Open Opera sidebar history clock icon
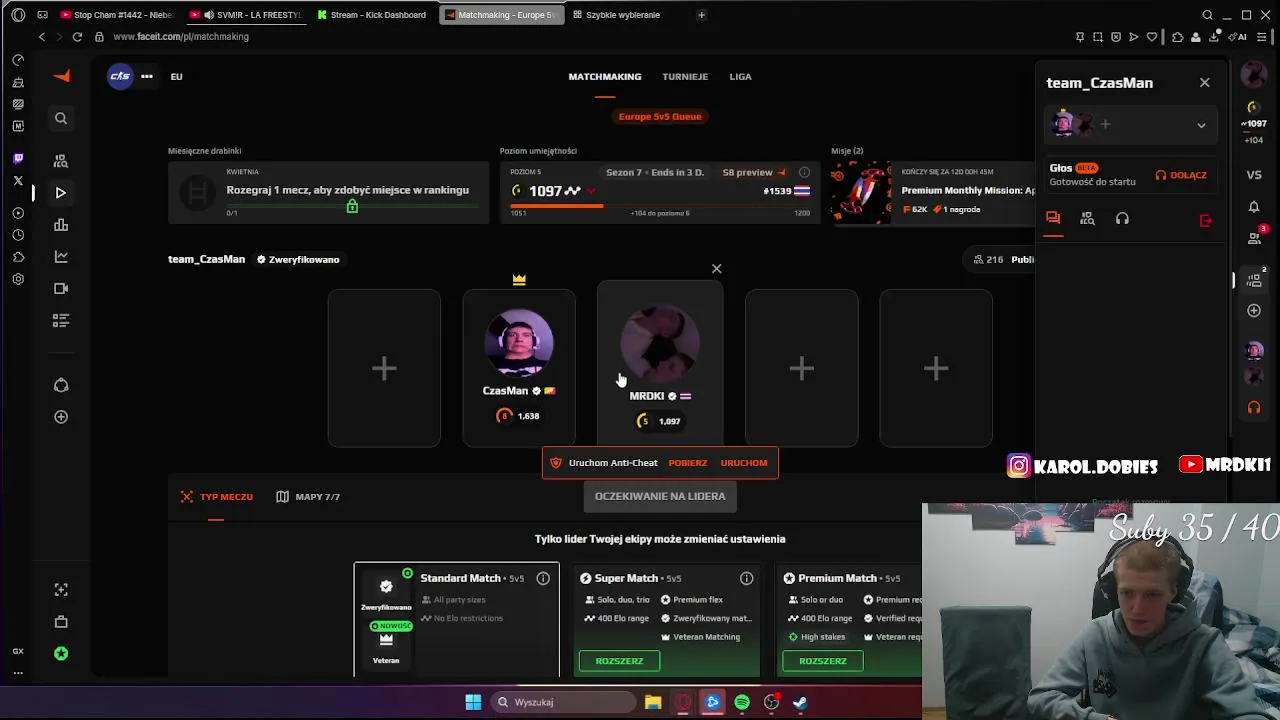The height and width of the screenshot is (720, 1280). [18, 235]
